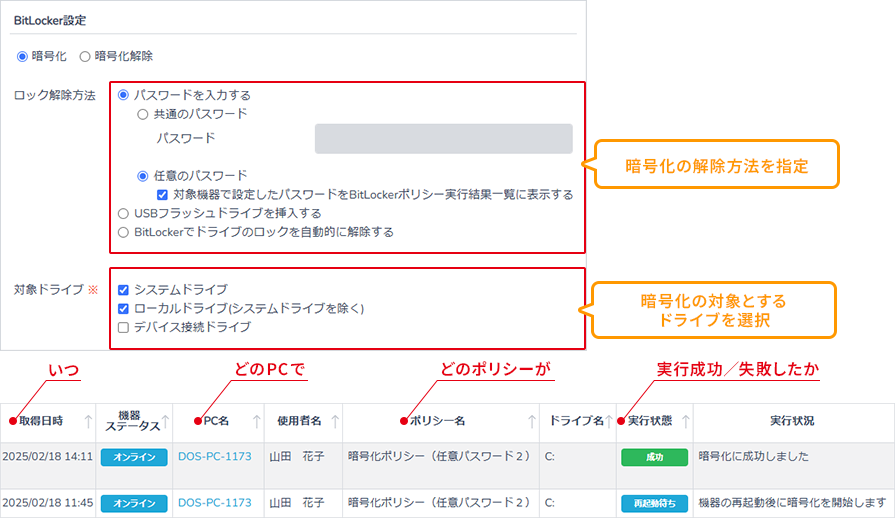Click the 実行状況 column header

click(x=792, y=421)
